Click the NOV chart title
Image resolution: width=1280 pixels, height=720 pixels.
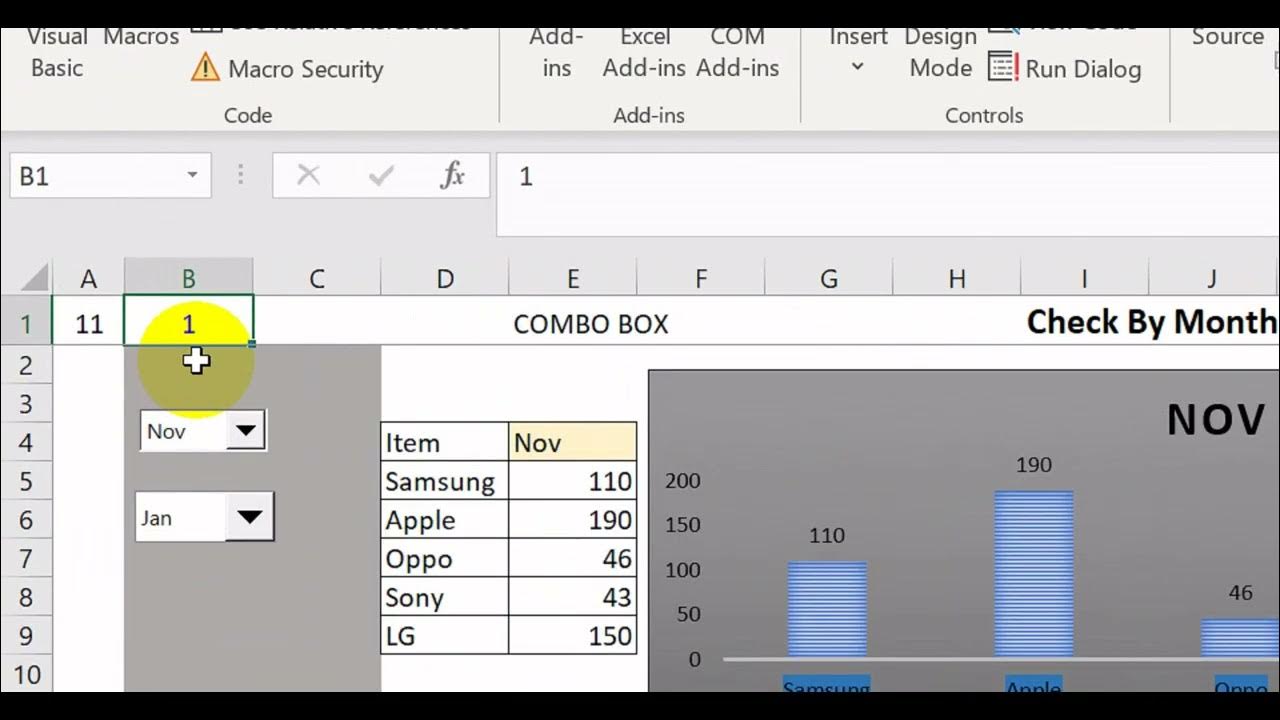tap(1215, 420)
